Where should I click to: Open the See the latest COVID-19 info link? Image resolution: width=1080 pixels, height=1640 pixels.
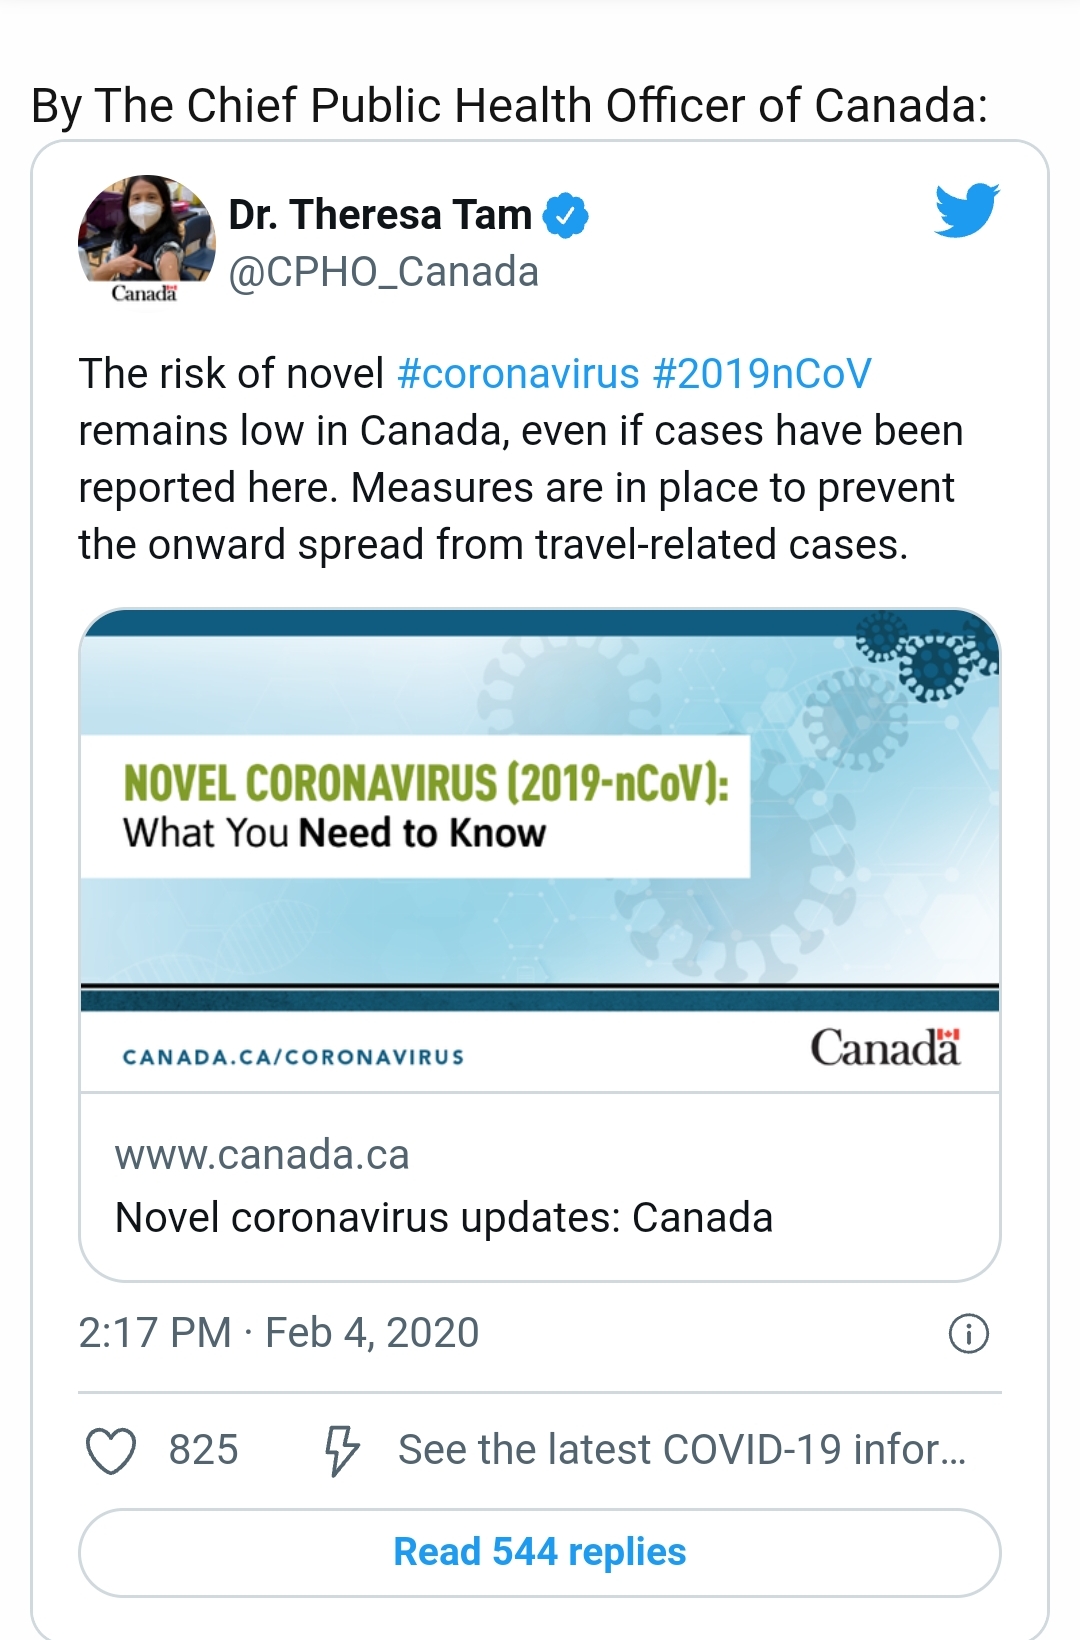click(x=682, y=1450)
